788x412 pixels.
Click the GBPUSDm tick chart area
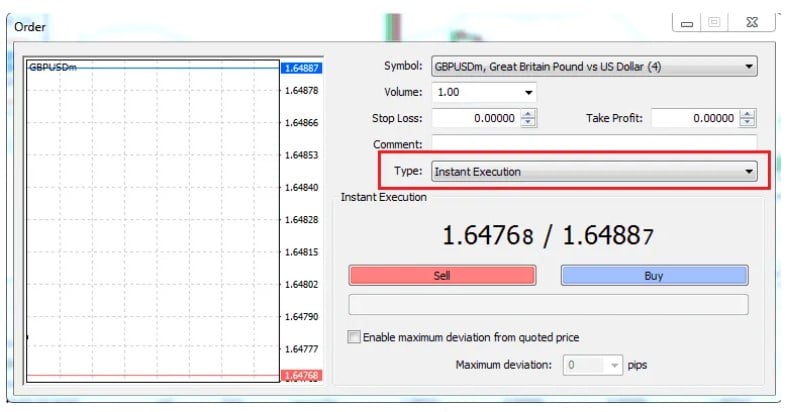[150, 220]
